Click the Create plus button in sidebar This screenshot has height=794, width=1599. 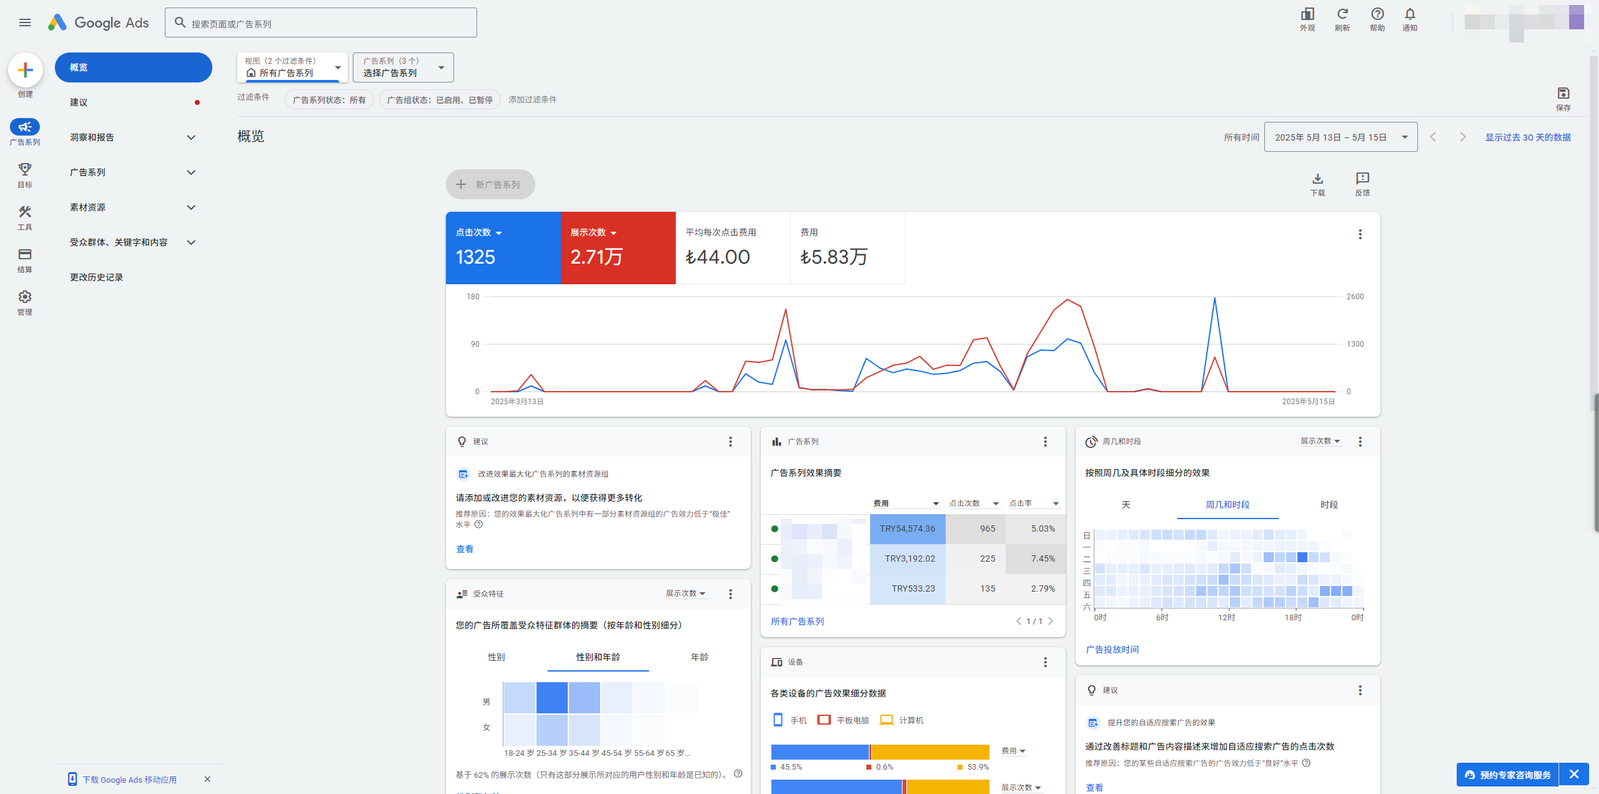click(x=25, y=70)
